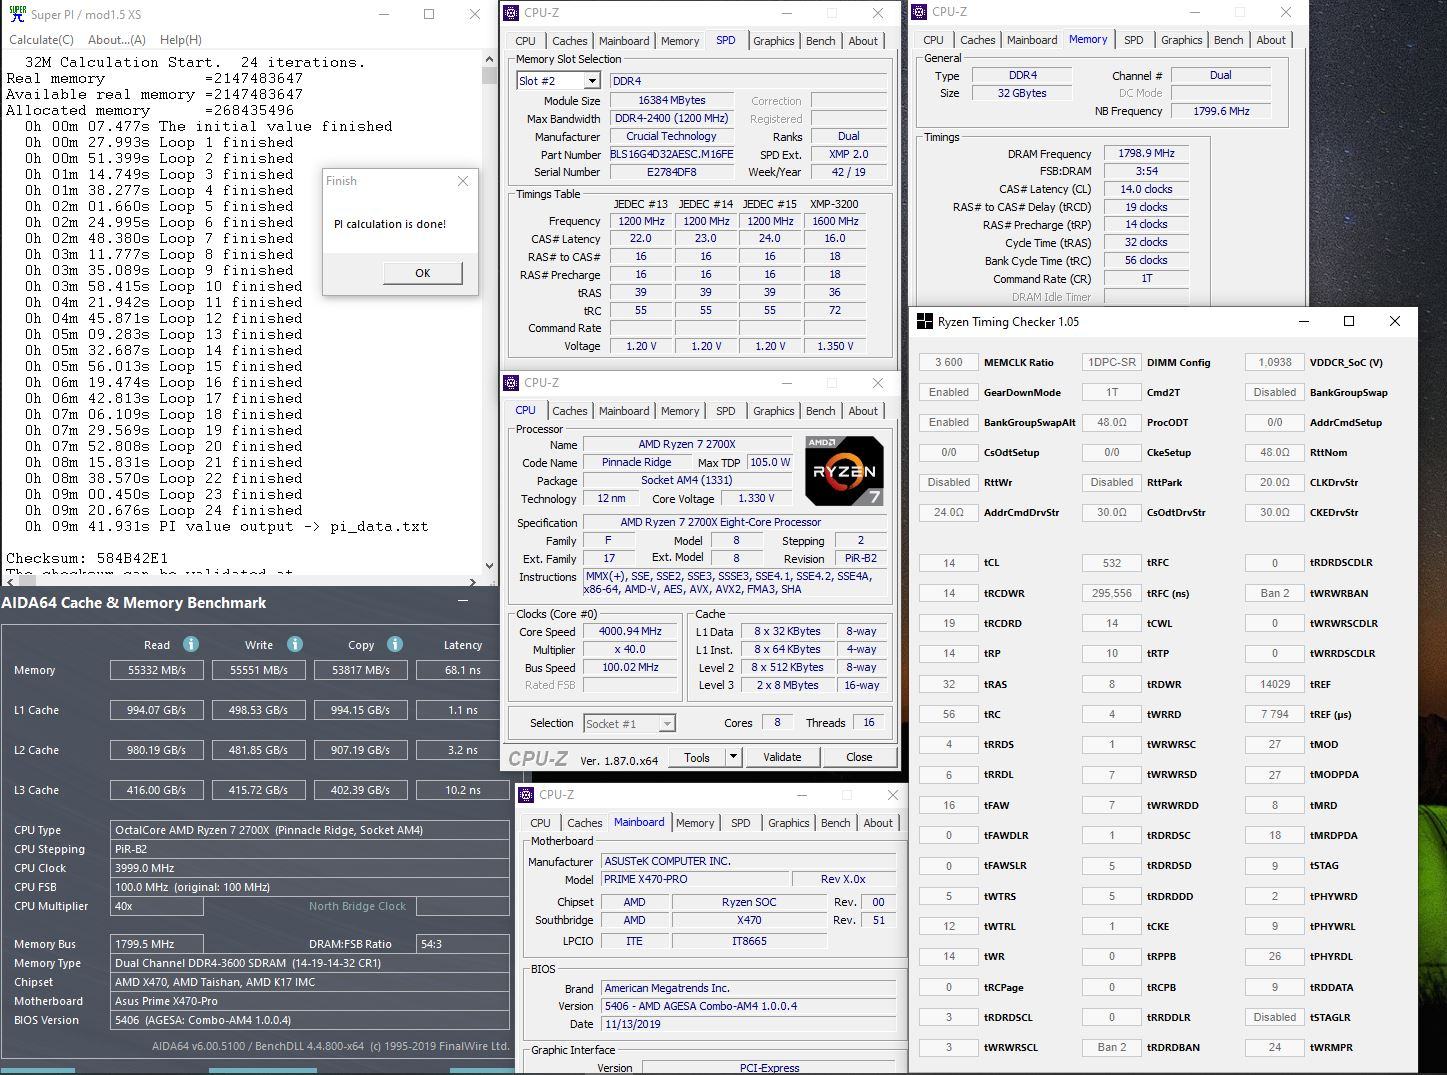This screenshot has height=1075, width=1447.
Task: Open the Tools dropdown arrow in CPU-Z
Action: (733, 757)
